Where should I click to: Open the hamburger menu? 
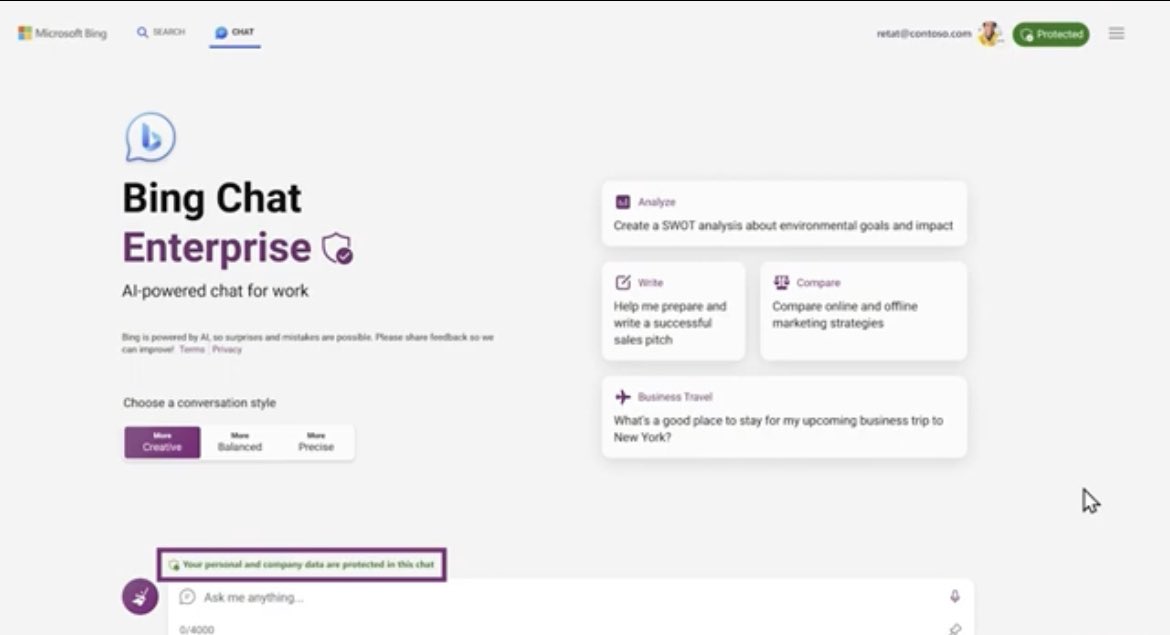coord(1116,34)
